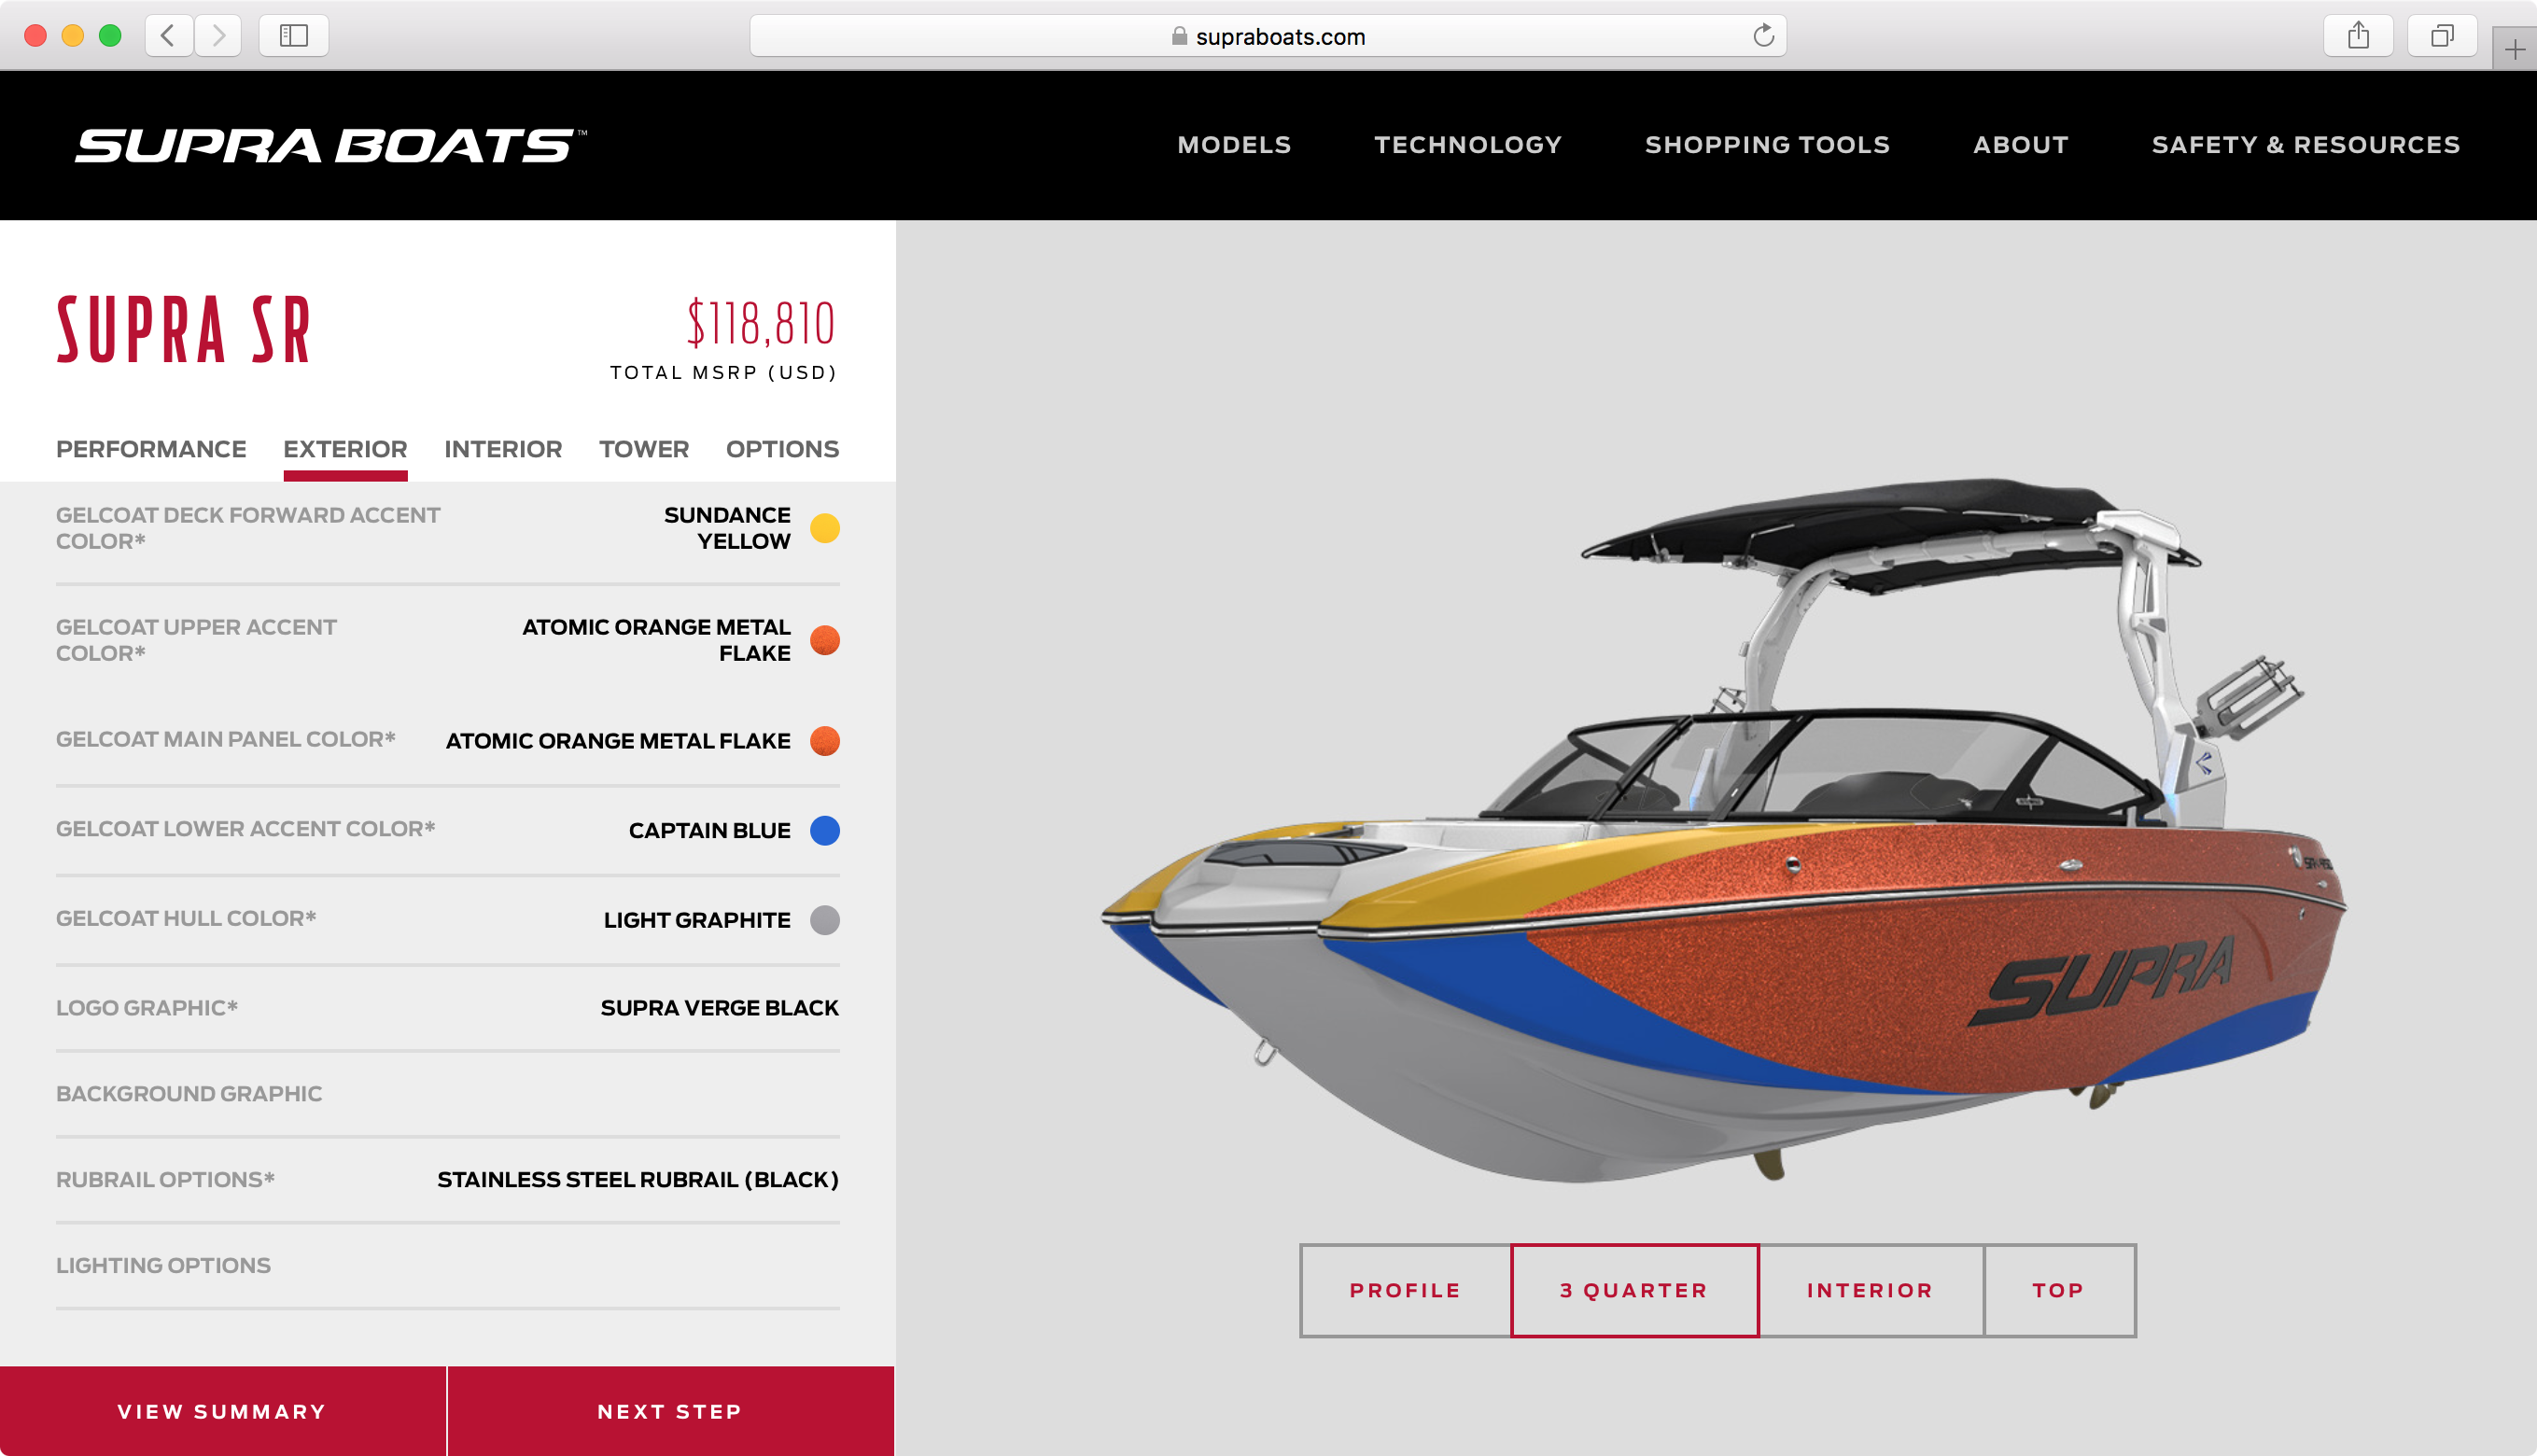Click the Next Step button
This screenshot has height=1456, width=2537.
tap(670, 1411)
